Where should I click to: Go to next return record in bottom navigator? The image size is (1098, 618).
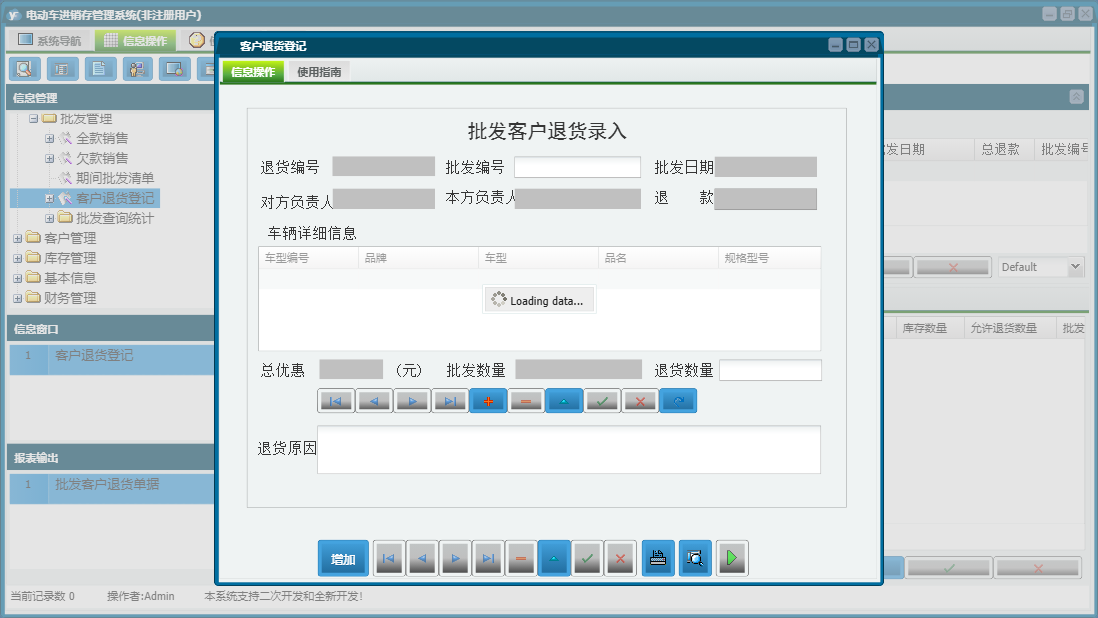click(x=455, y=559)
